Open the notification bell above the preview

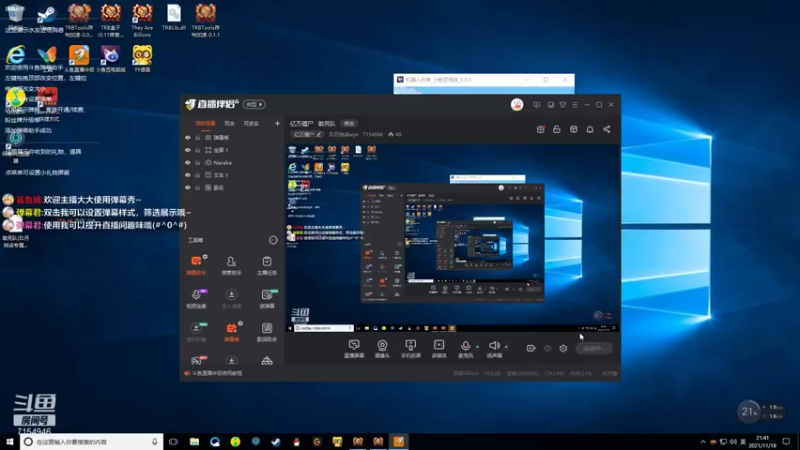tap(590, 130)
